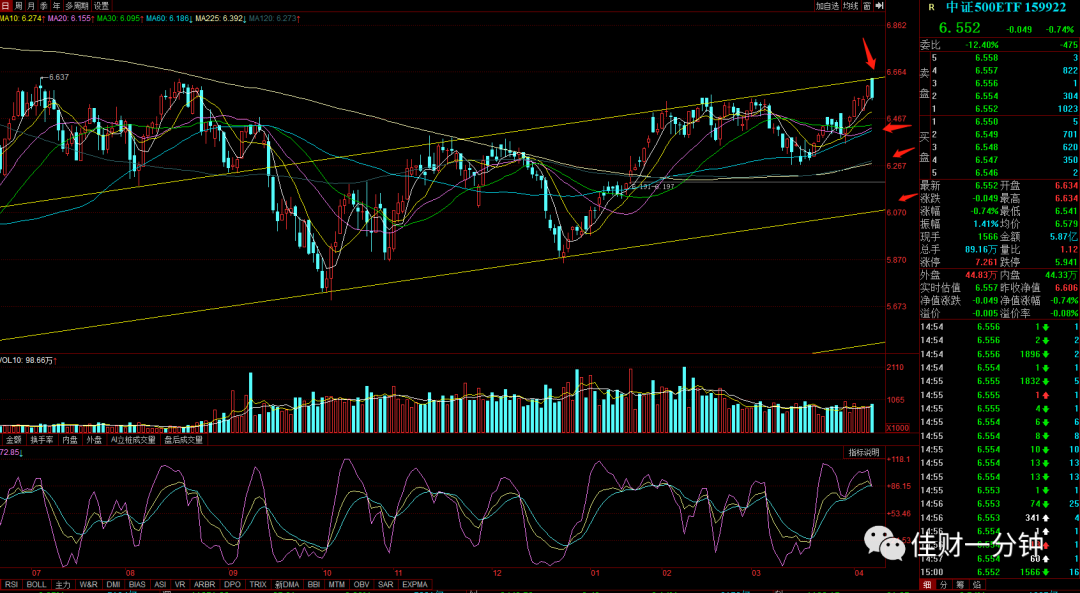Screen dimensions: 1080x593
Task: Click the R marker beside the stock name
Action: (932, 8)
